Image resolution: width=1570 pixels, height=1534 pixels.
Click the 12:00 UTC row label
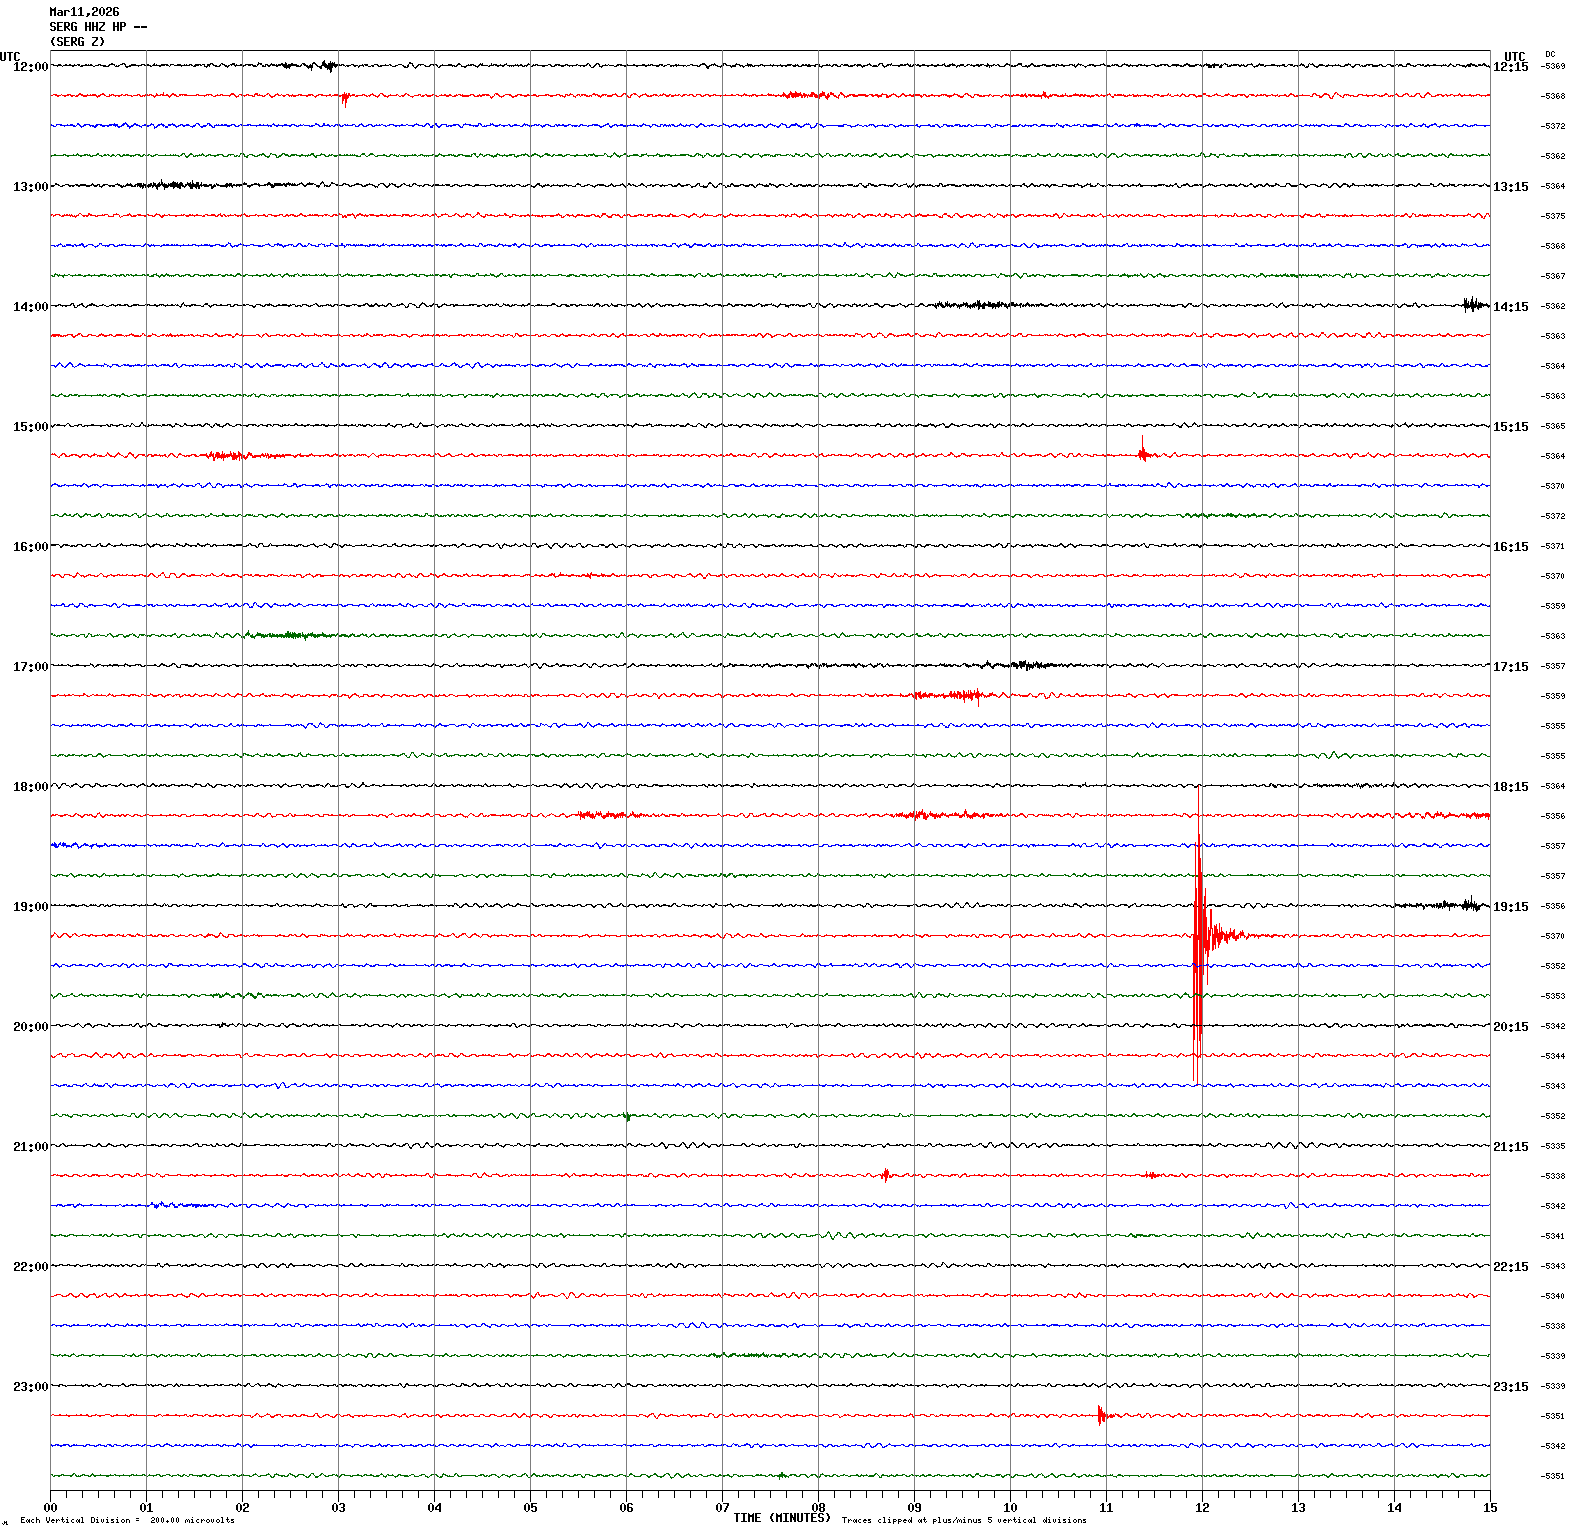30,67
